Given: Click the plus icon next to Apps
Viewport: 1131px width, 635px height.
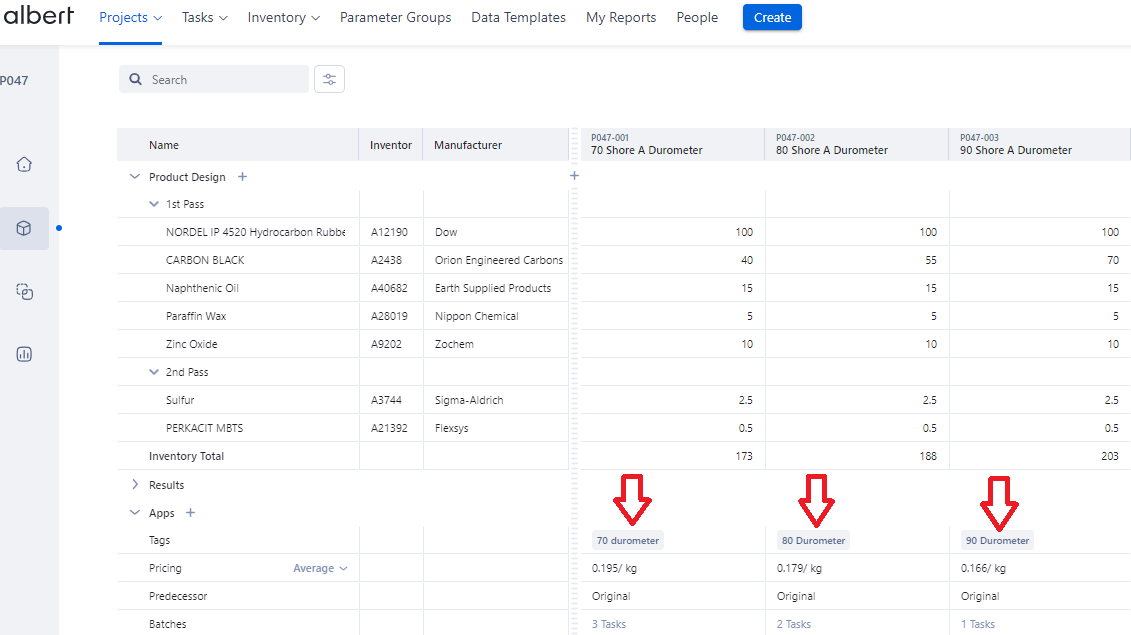Looking at the screenshot, I should click(x=190, y=513).
